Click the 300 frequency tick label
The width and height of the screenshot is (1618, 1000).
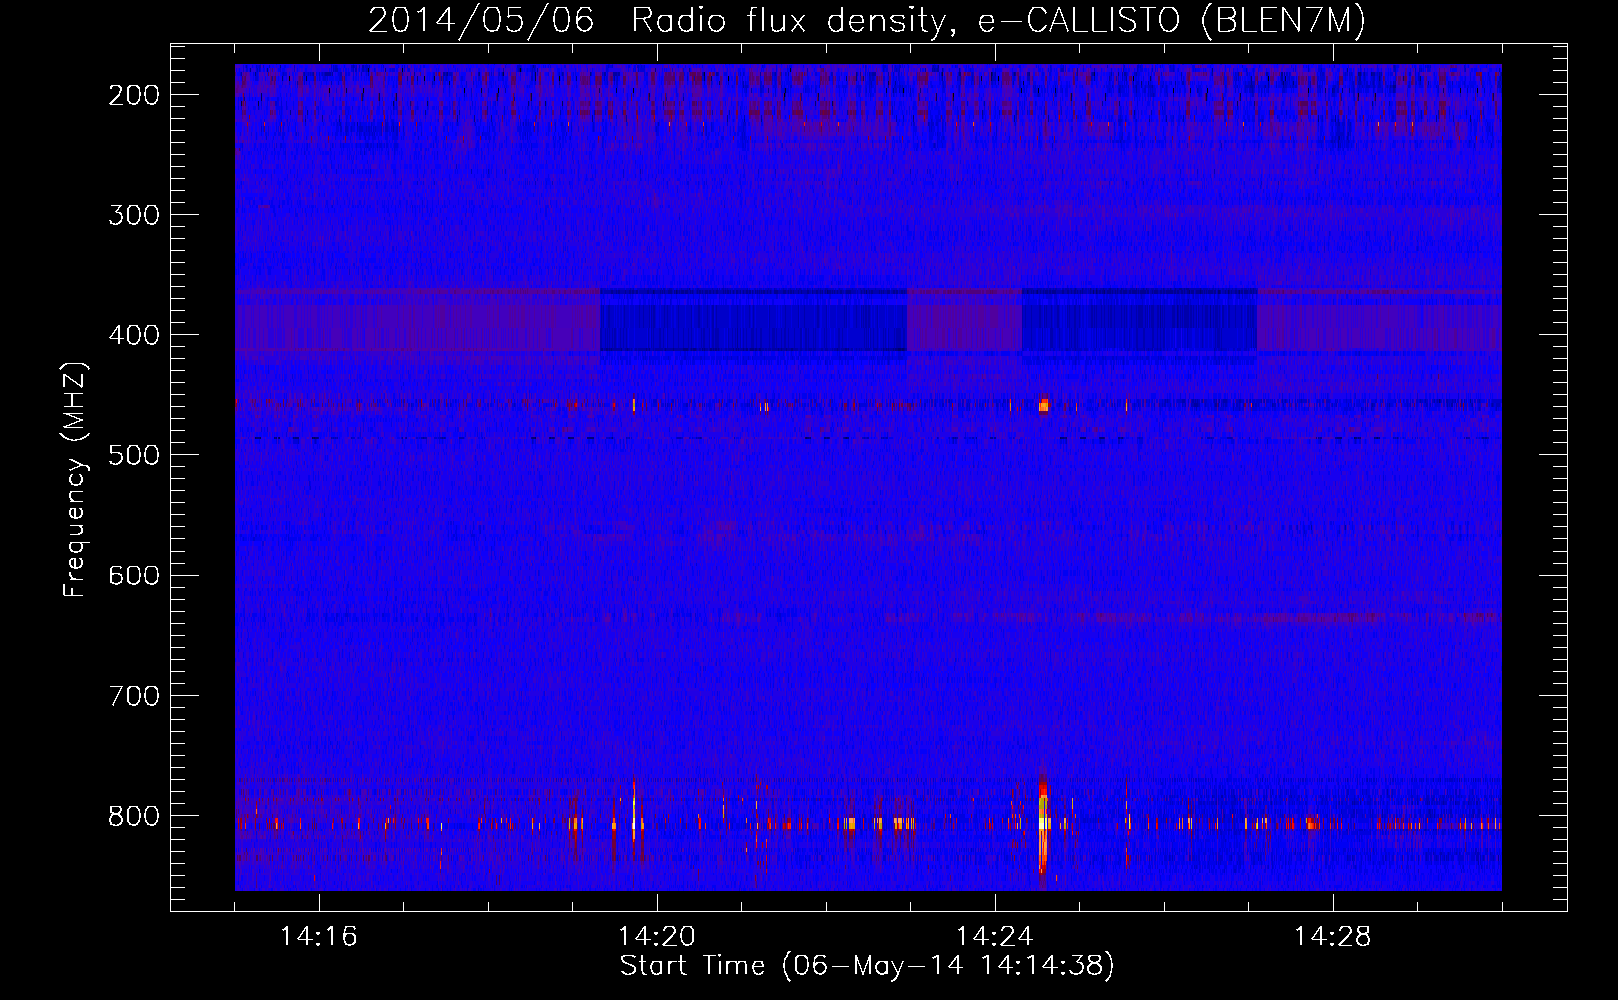[x=134, y=215]
